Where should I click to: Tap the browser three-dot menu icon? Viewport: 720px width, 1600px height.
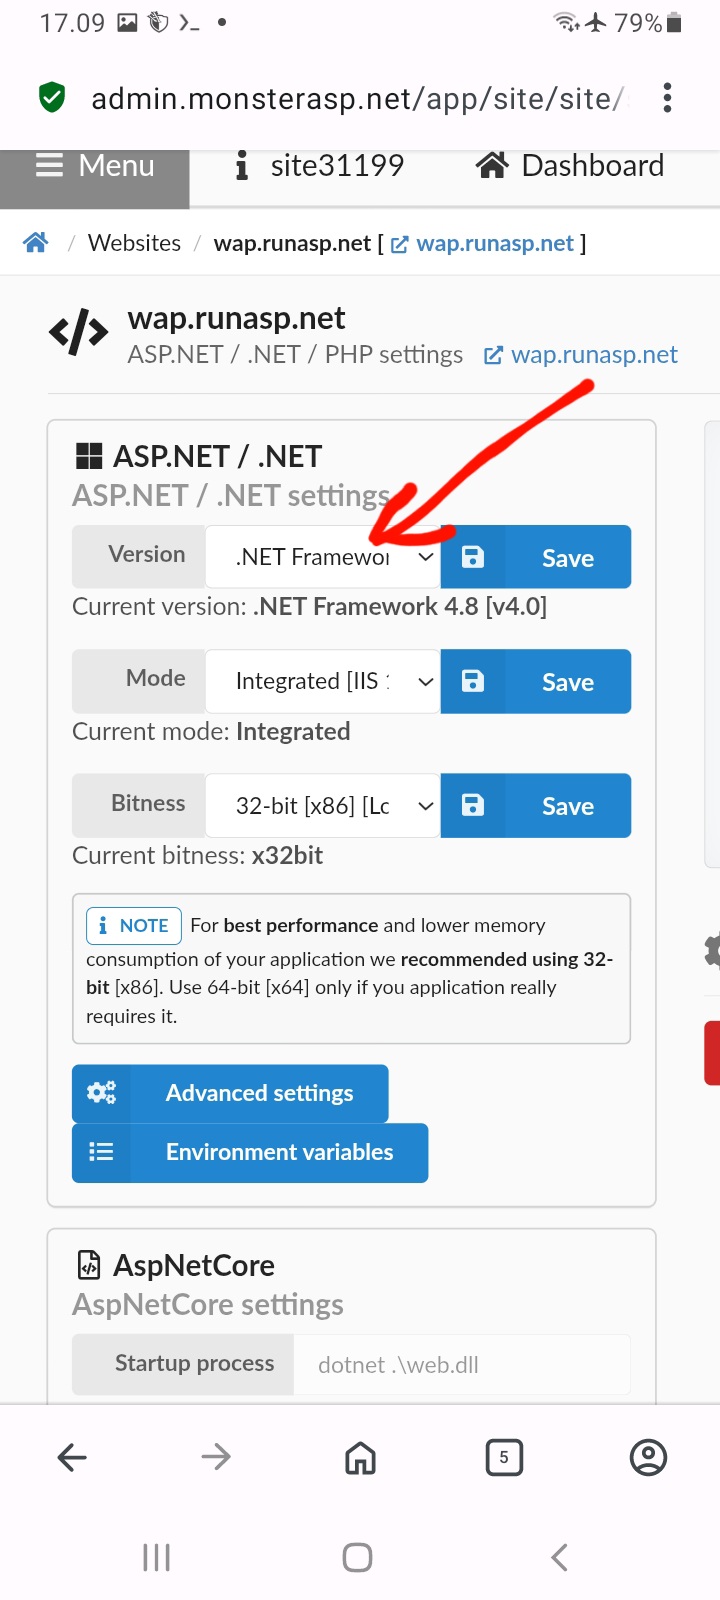pos(667,98)
